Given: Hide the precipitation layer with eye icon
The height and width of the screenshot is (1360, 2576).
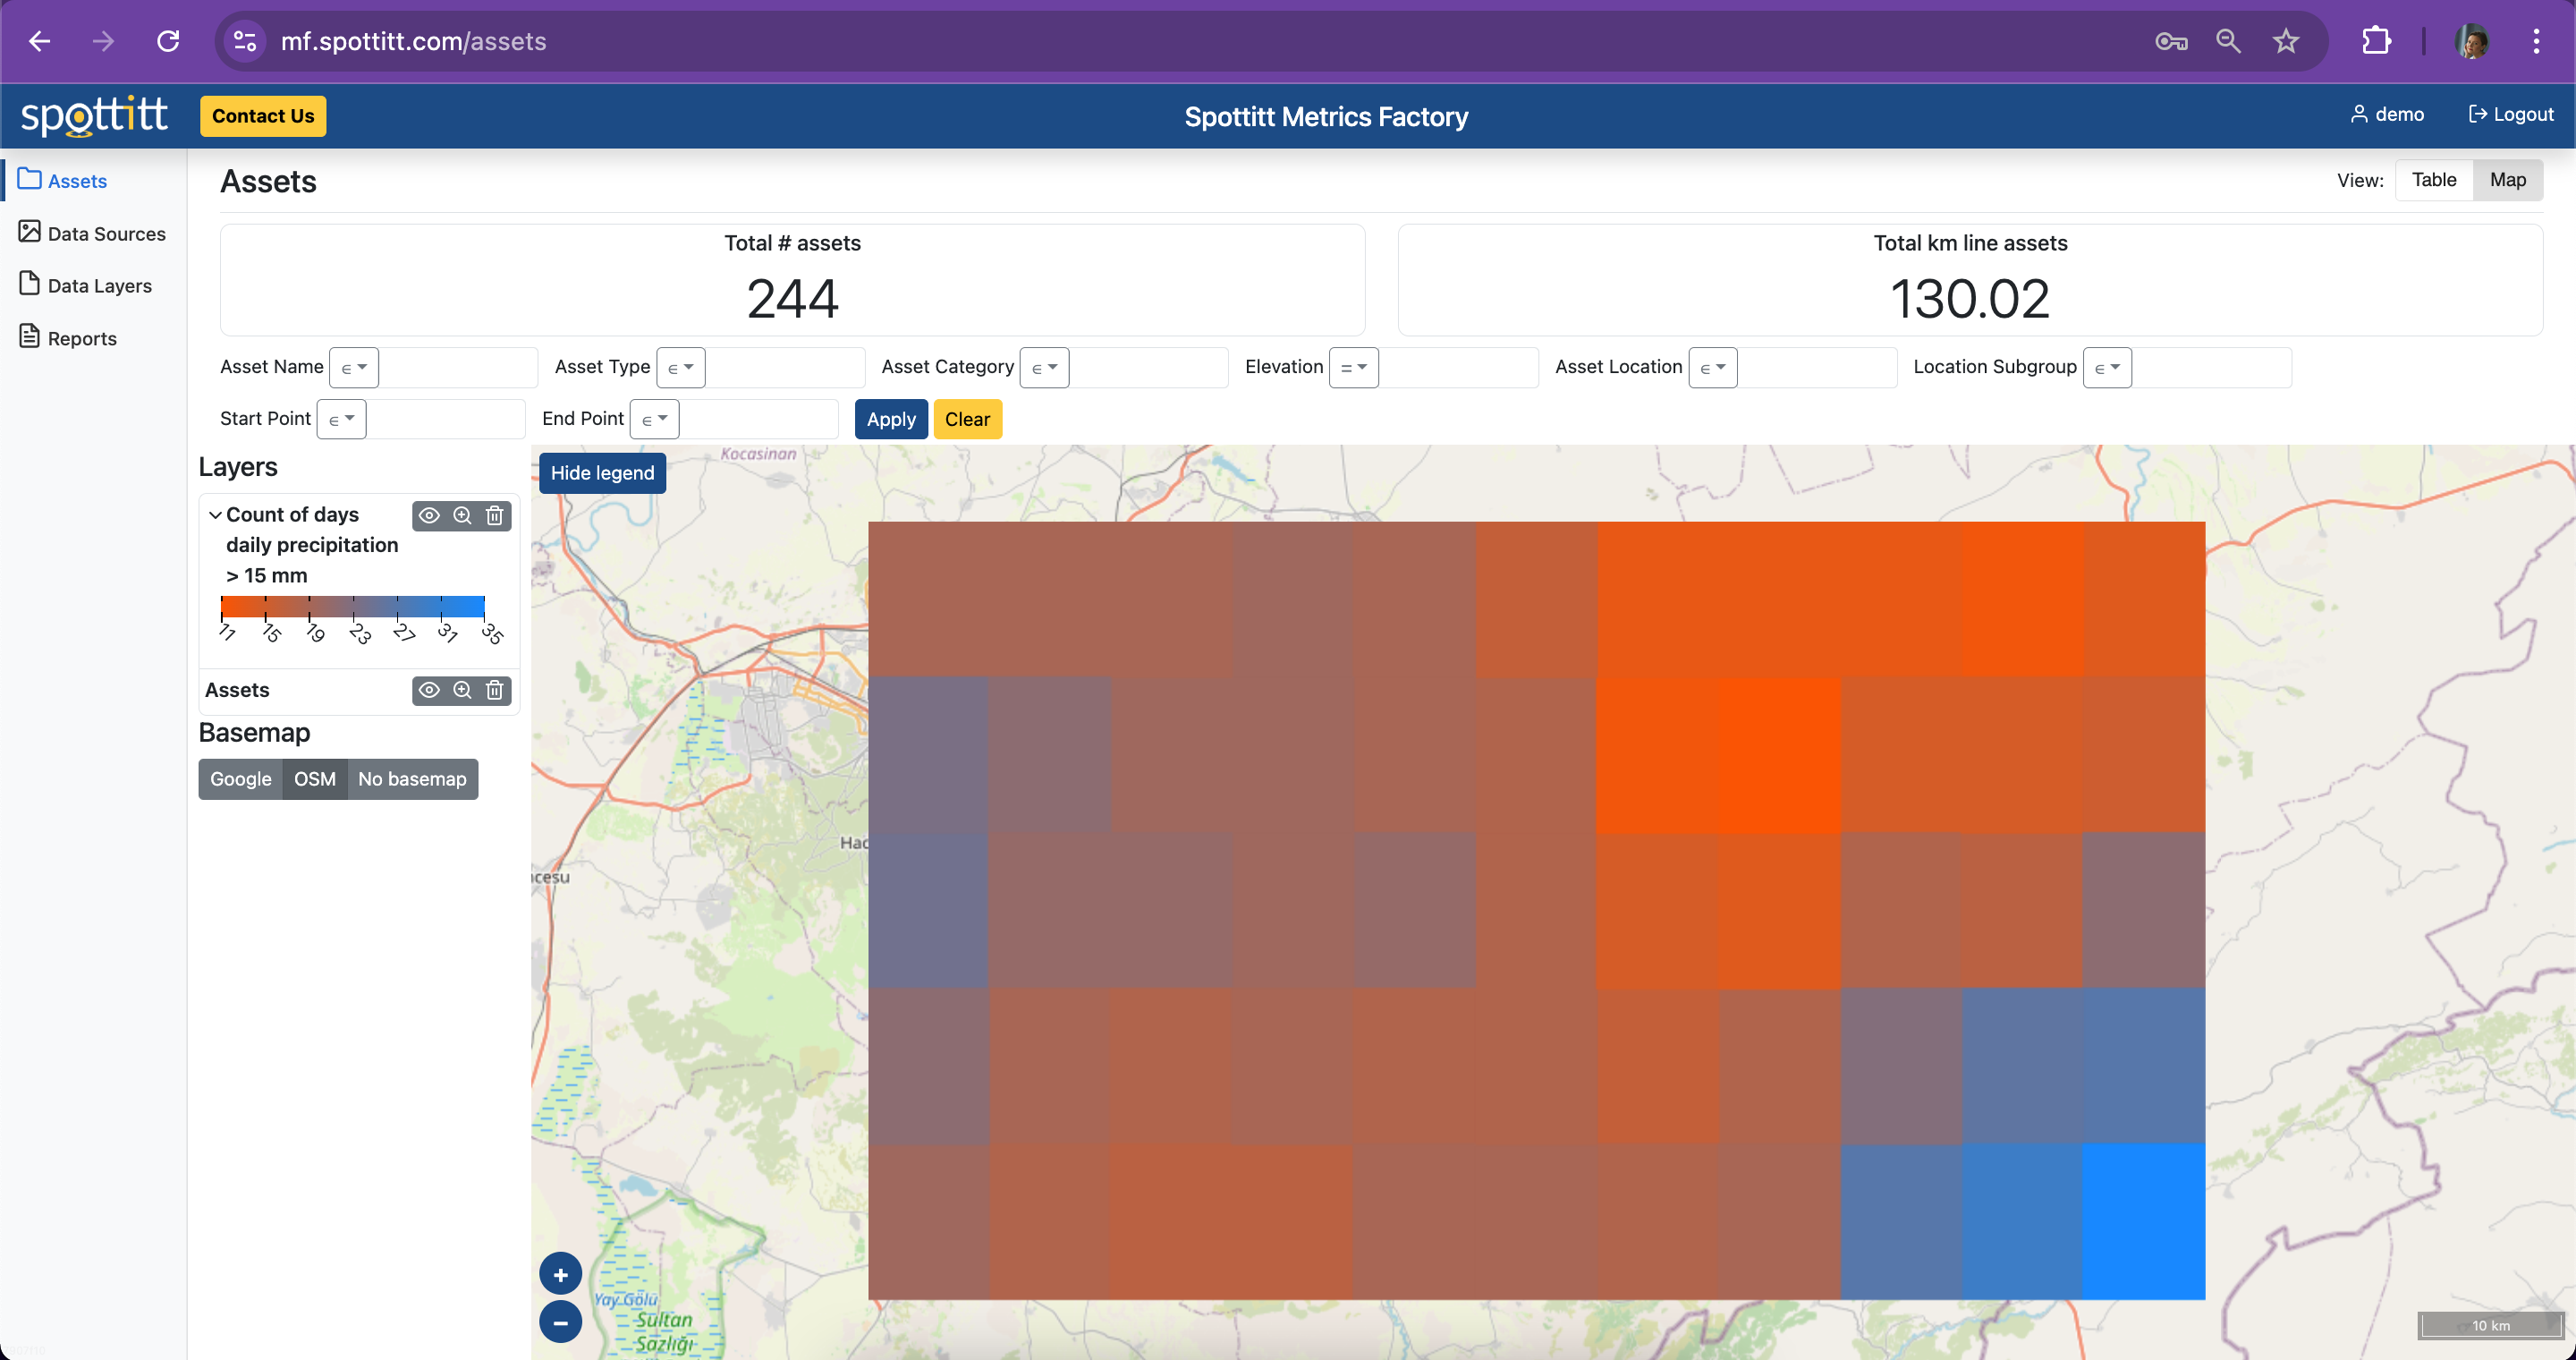Looking at the screenshot, I should pyautogui.click(x=429, y=515).
